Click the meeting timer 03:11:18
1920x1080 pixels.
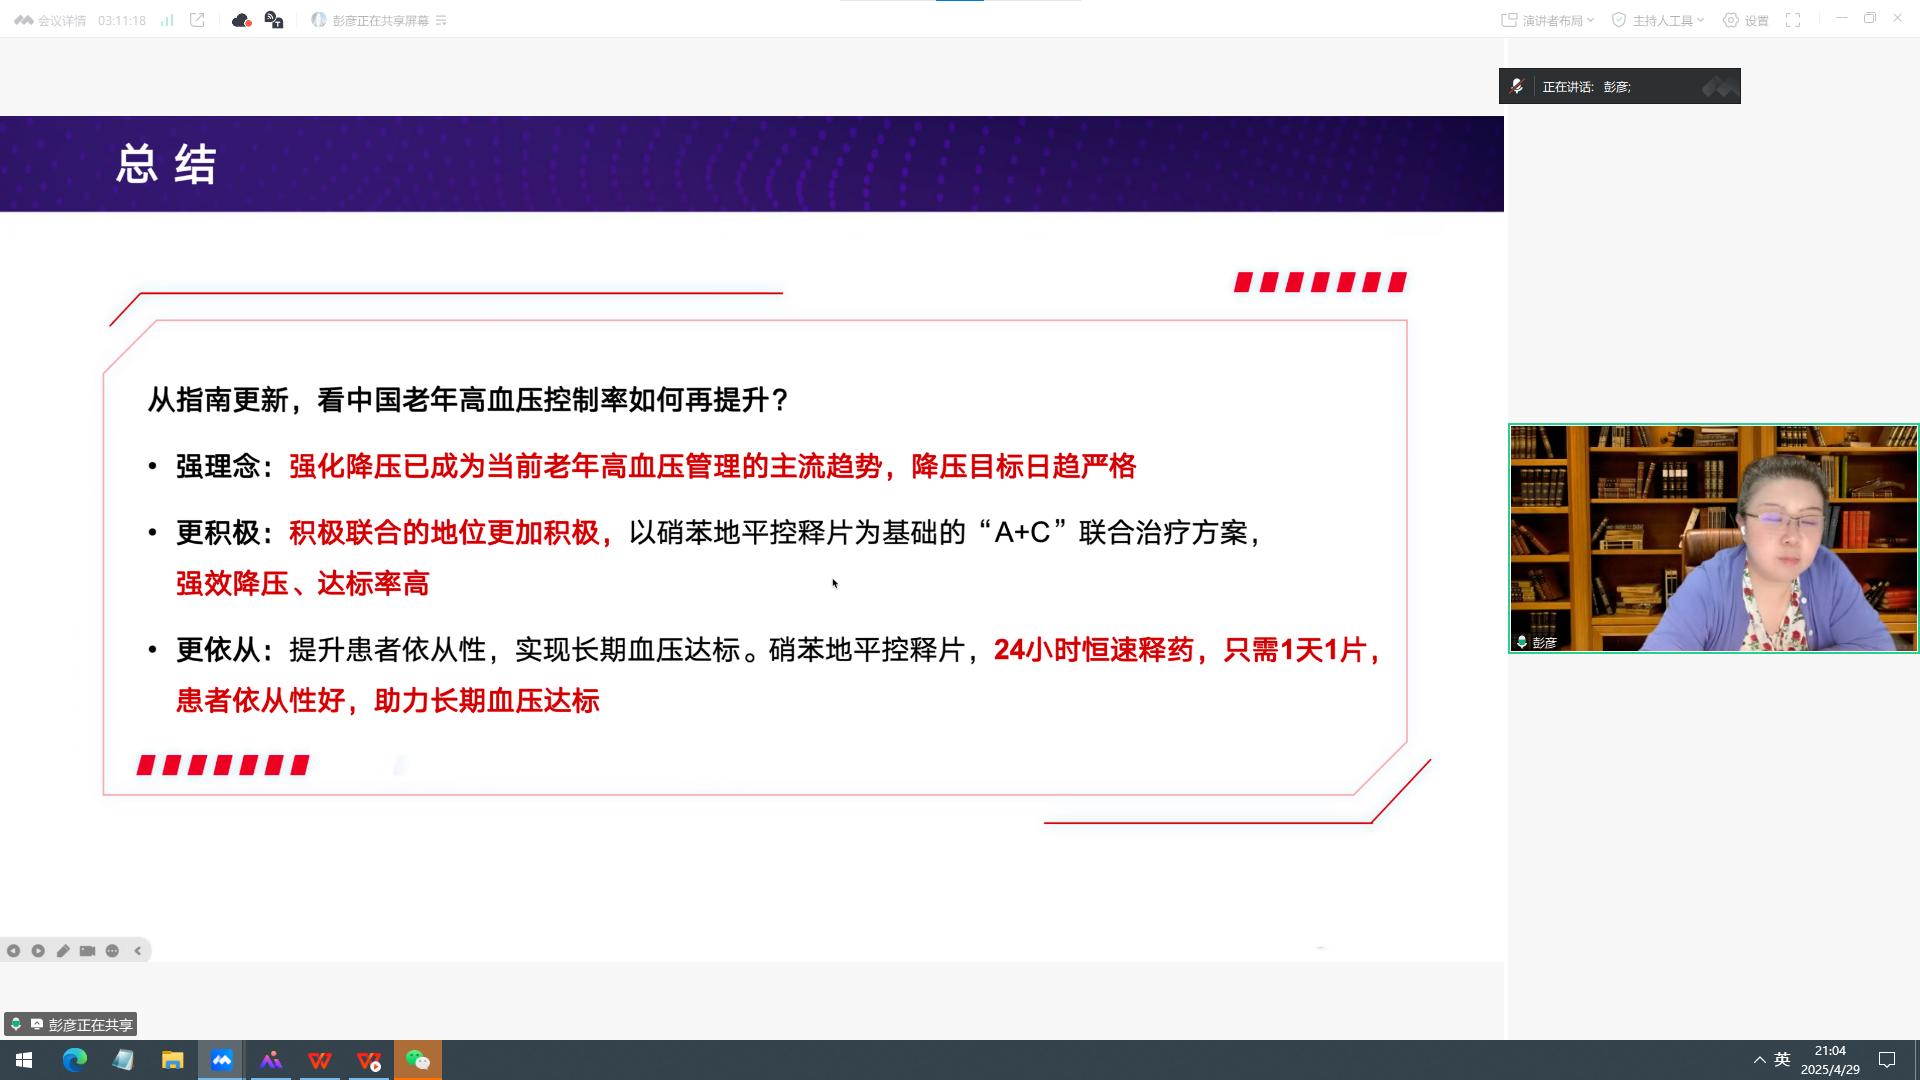click(122, 20)
